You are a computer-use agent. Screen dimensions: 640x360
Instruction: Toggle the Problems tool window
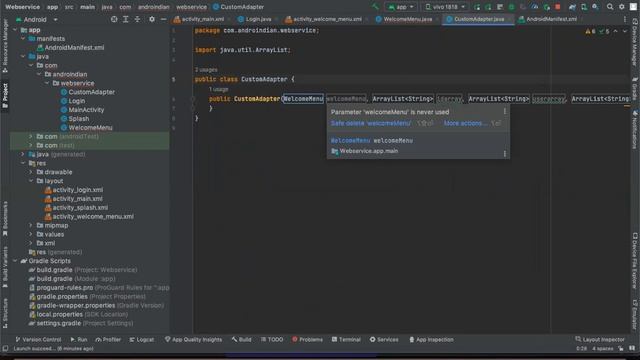coord(307,339)
